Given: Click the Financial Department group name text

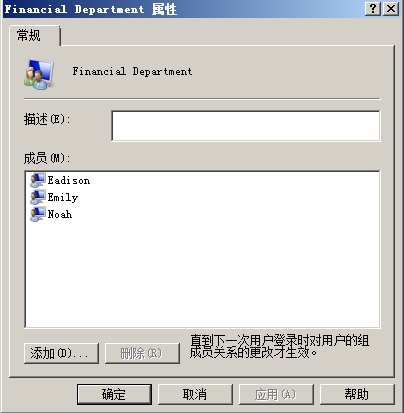Looking at the screenshot, I should [132, 71].
